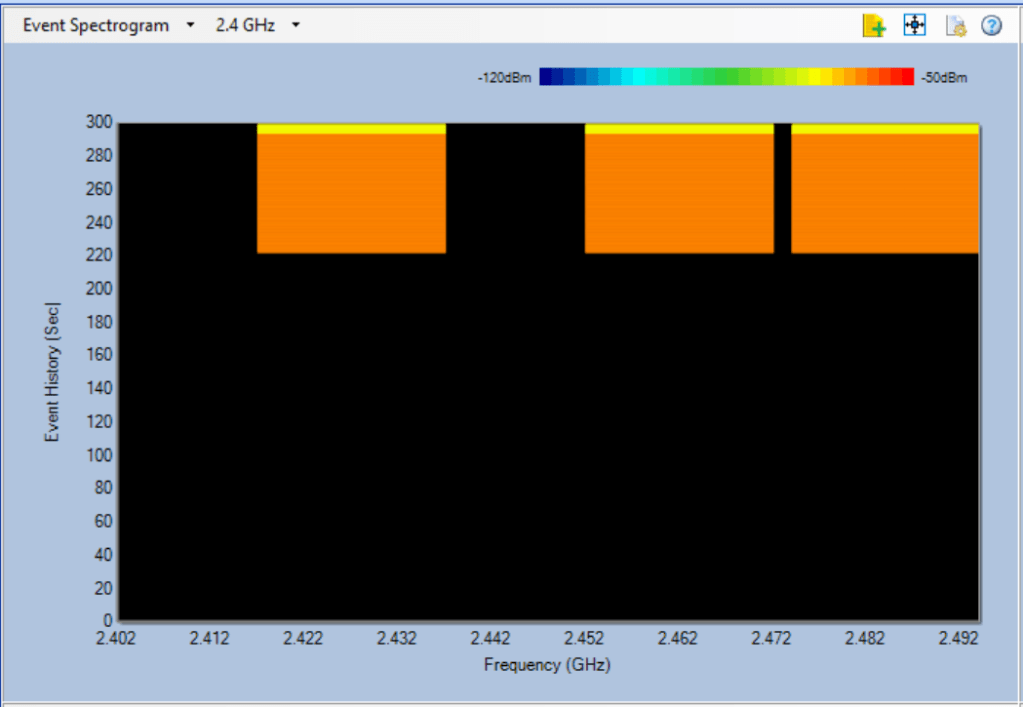The image size is (1023, 707).
Task: Expand the 2.4 GHz band dropdown arrow
Action: [296, 26]
